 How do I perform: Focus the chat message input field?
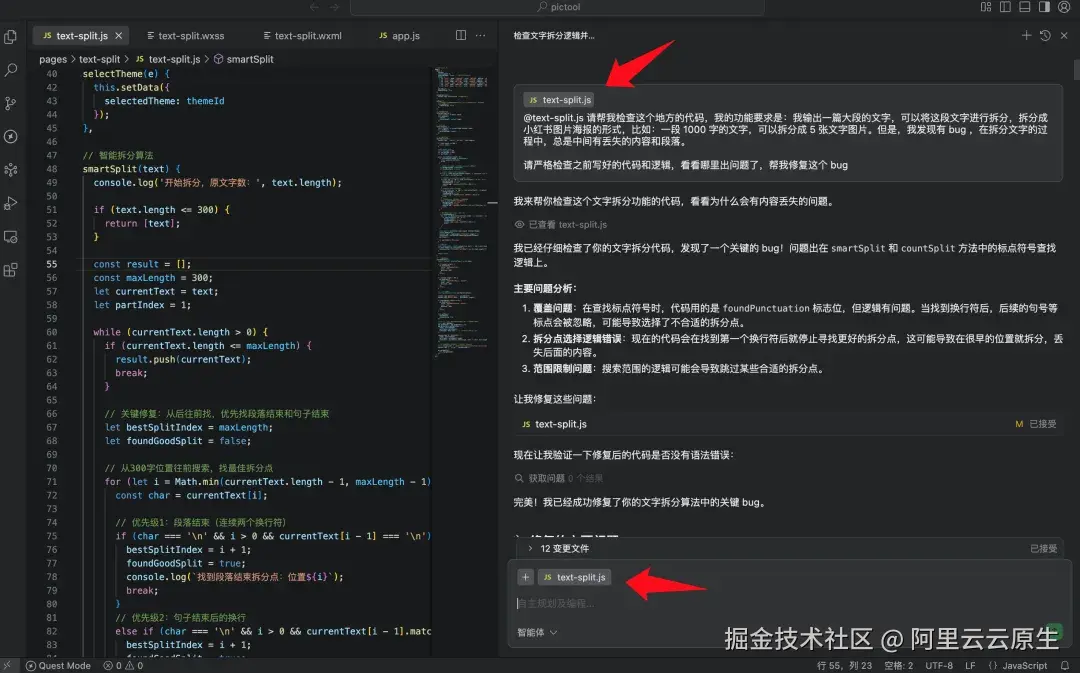[x=789, y=603]
